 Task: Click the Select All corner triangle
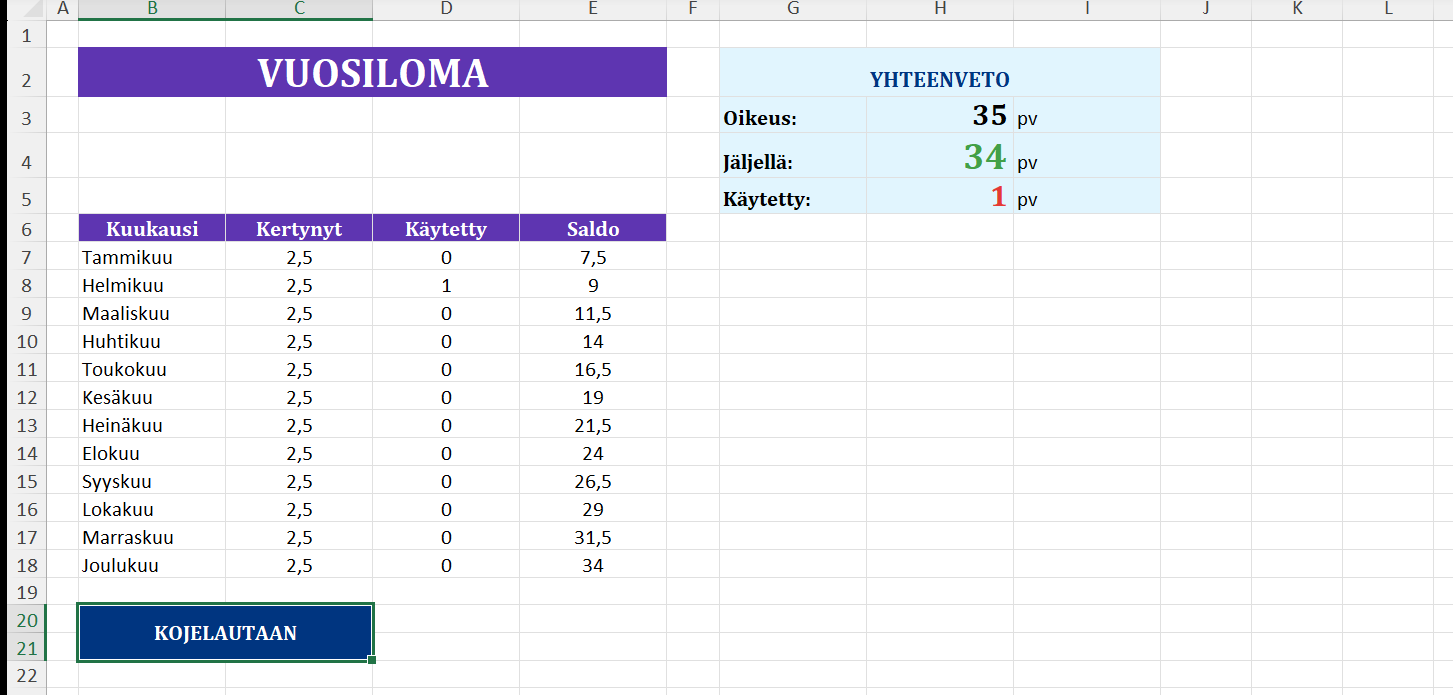click(23, 10)
